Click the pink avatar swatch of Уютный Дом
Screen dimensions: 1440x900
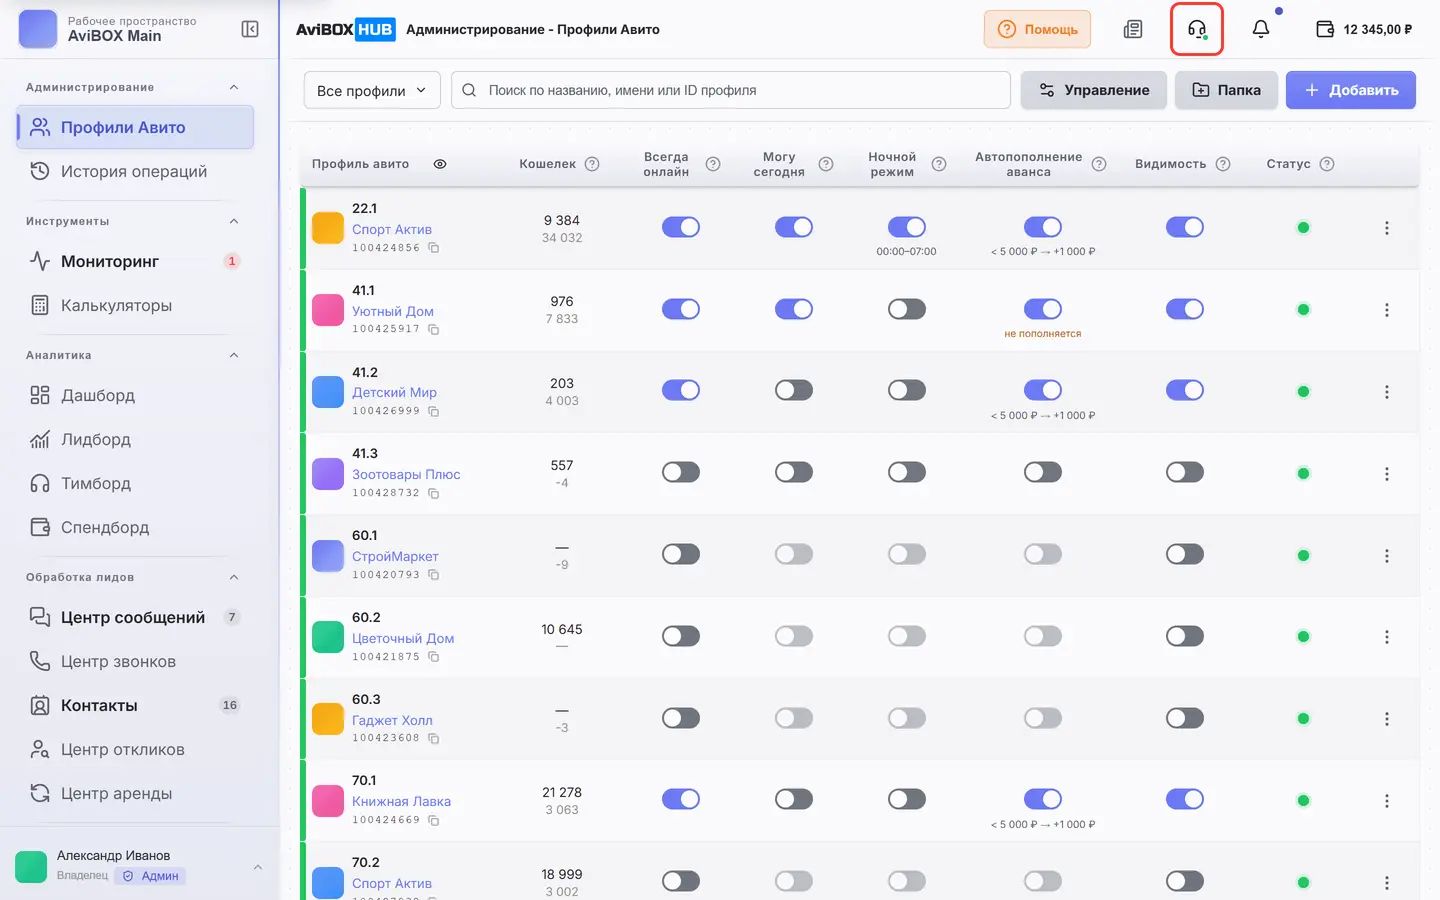pos(328,310)
